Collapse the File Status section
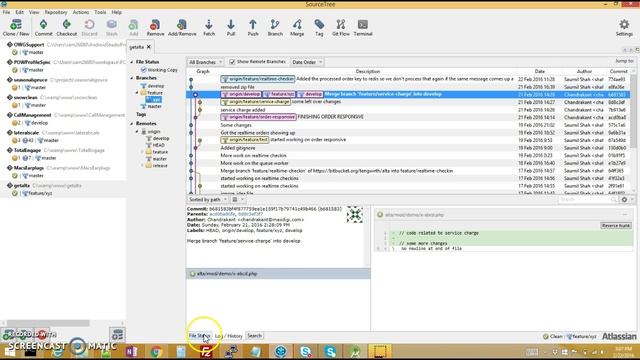This screenshot has height=360, width=640. 132,62
